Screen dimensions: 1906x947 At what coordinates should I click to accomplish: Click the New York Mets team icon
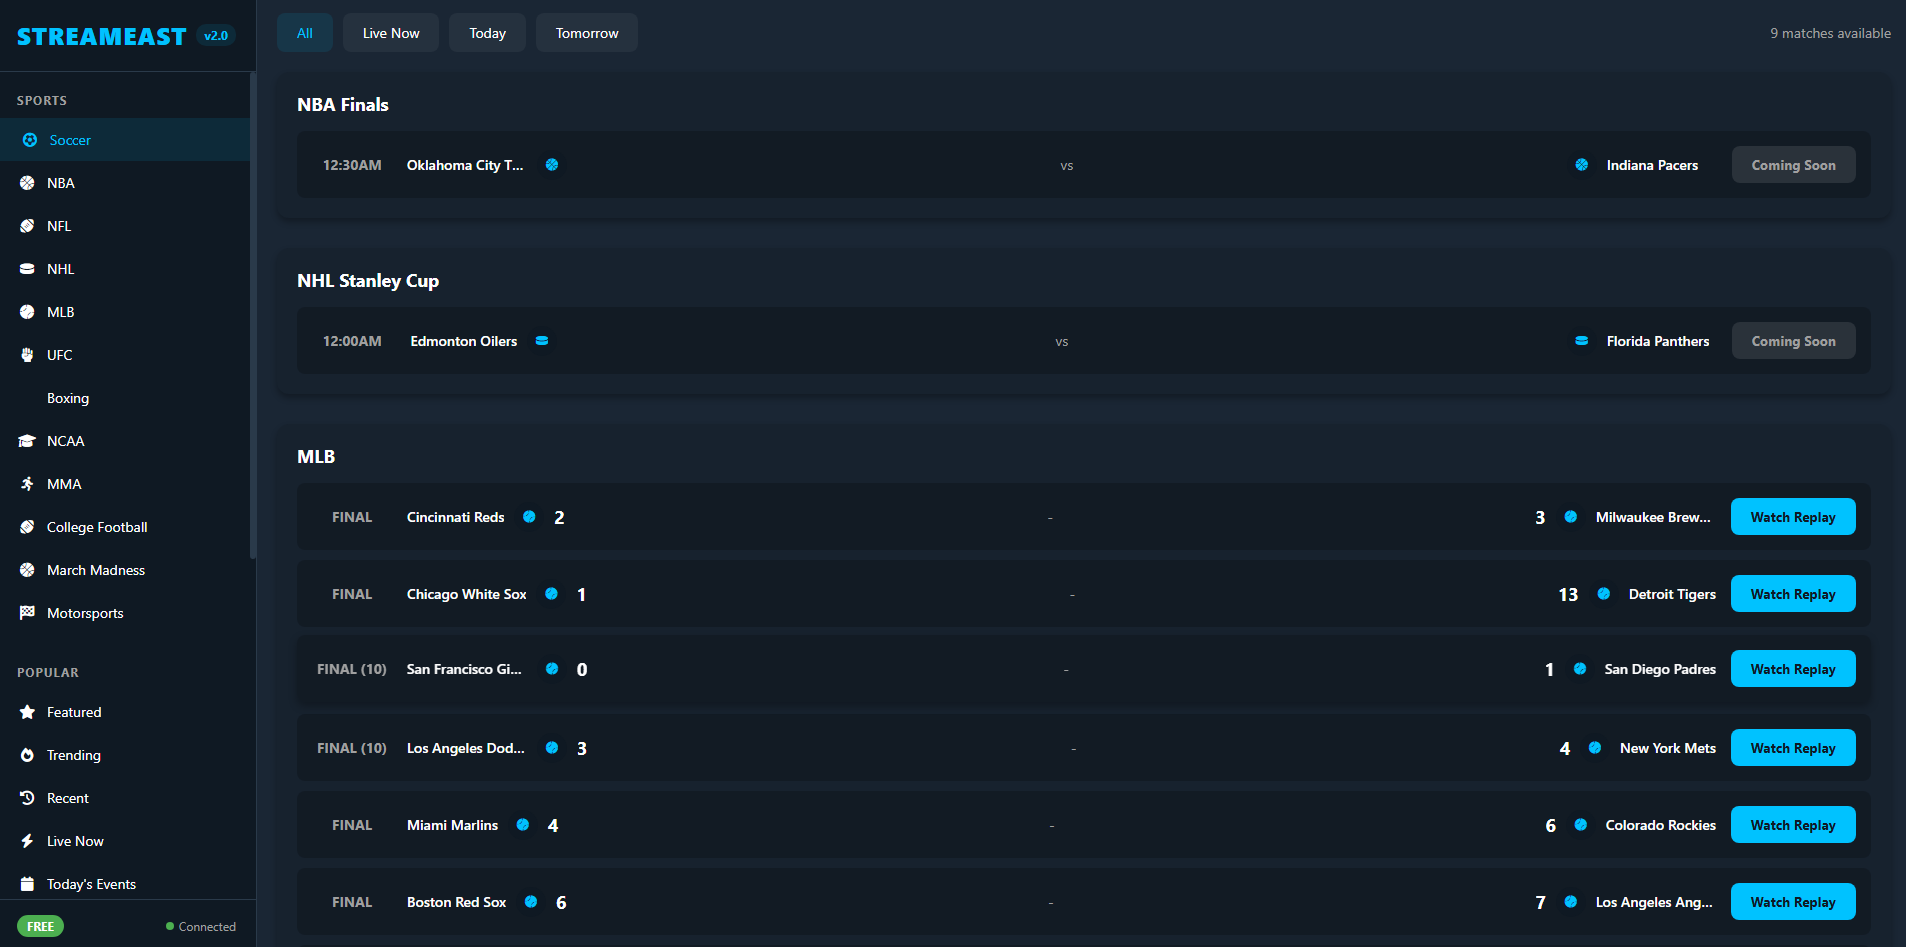pyautogui.click(x=1595, y=748)
